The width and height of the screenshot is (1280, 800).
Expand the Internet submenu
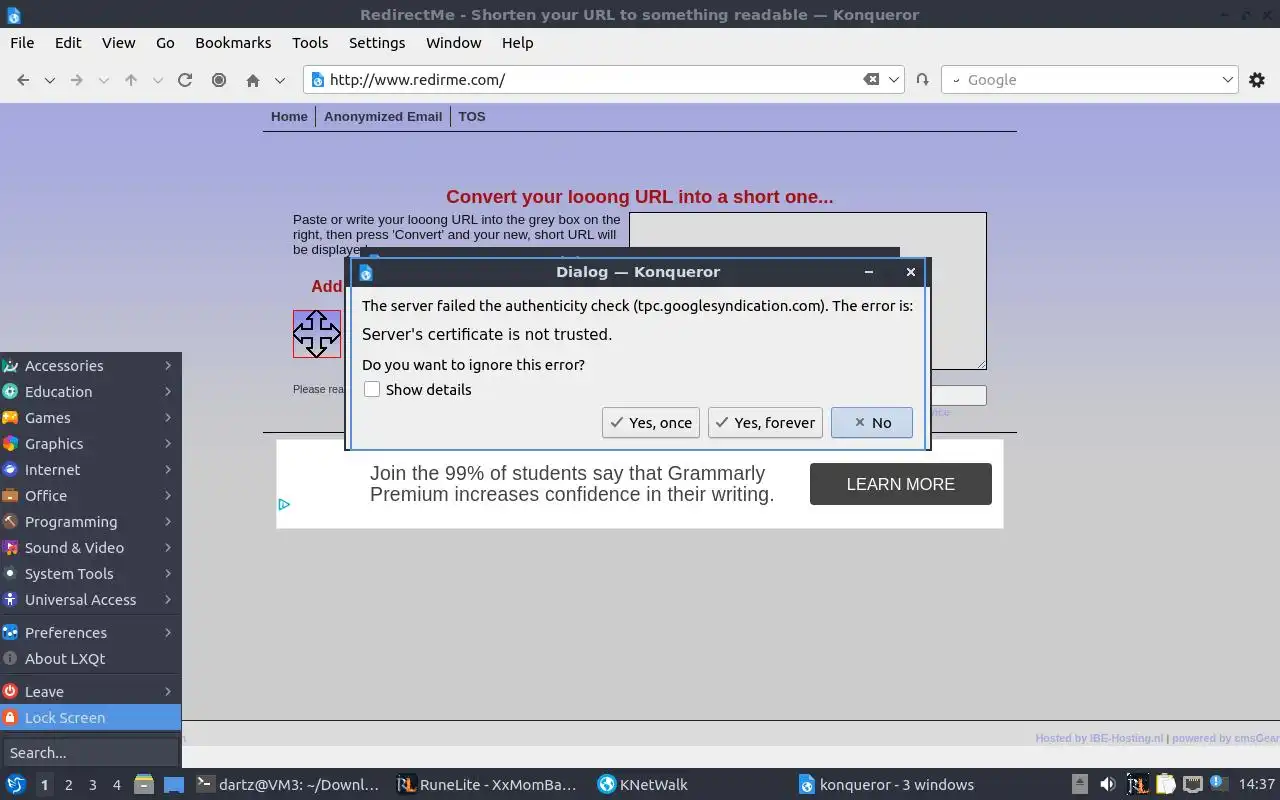pyautogui.click(x=90, y=470)
